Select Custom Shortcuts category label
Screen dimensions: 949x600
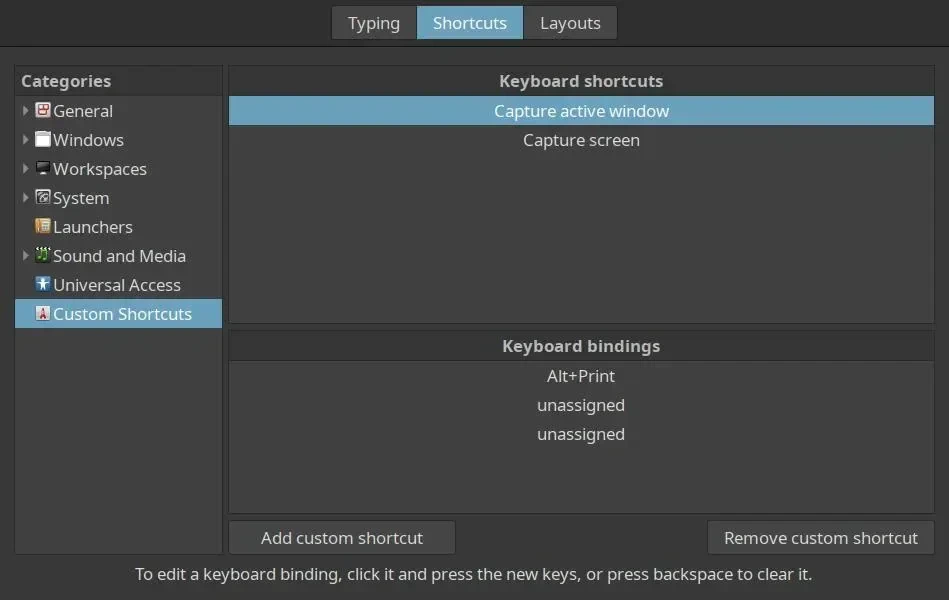pyautogui.click(x=122, y=314)
